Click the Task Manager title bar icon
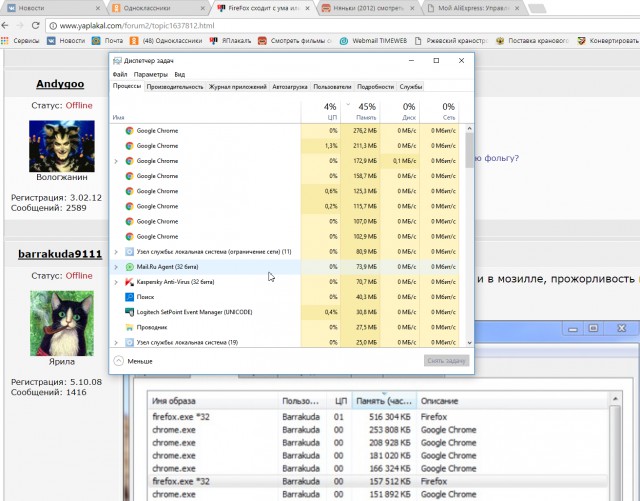 click(117, 60)
